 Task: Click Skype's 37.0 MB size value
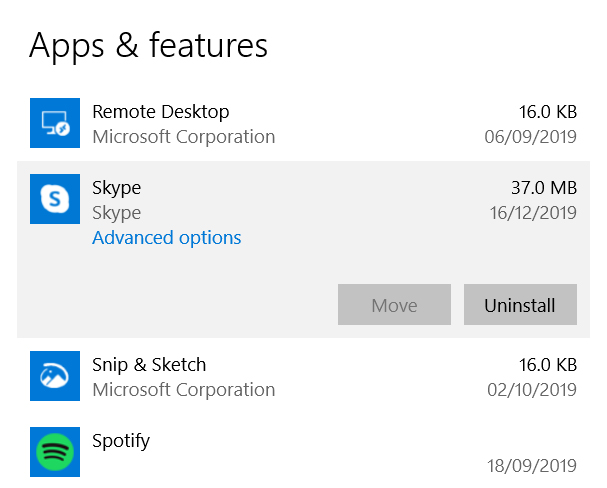click(543, 188)
